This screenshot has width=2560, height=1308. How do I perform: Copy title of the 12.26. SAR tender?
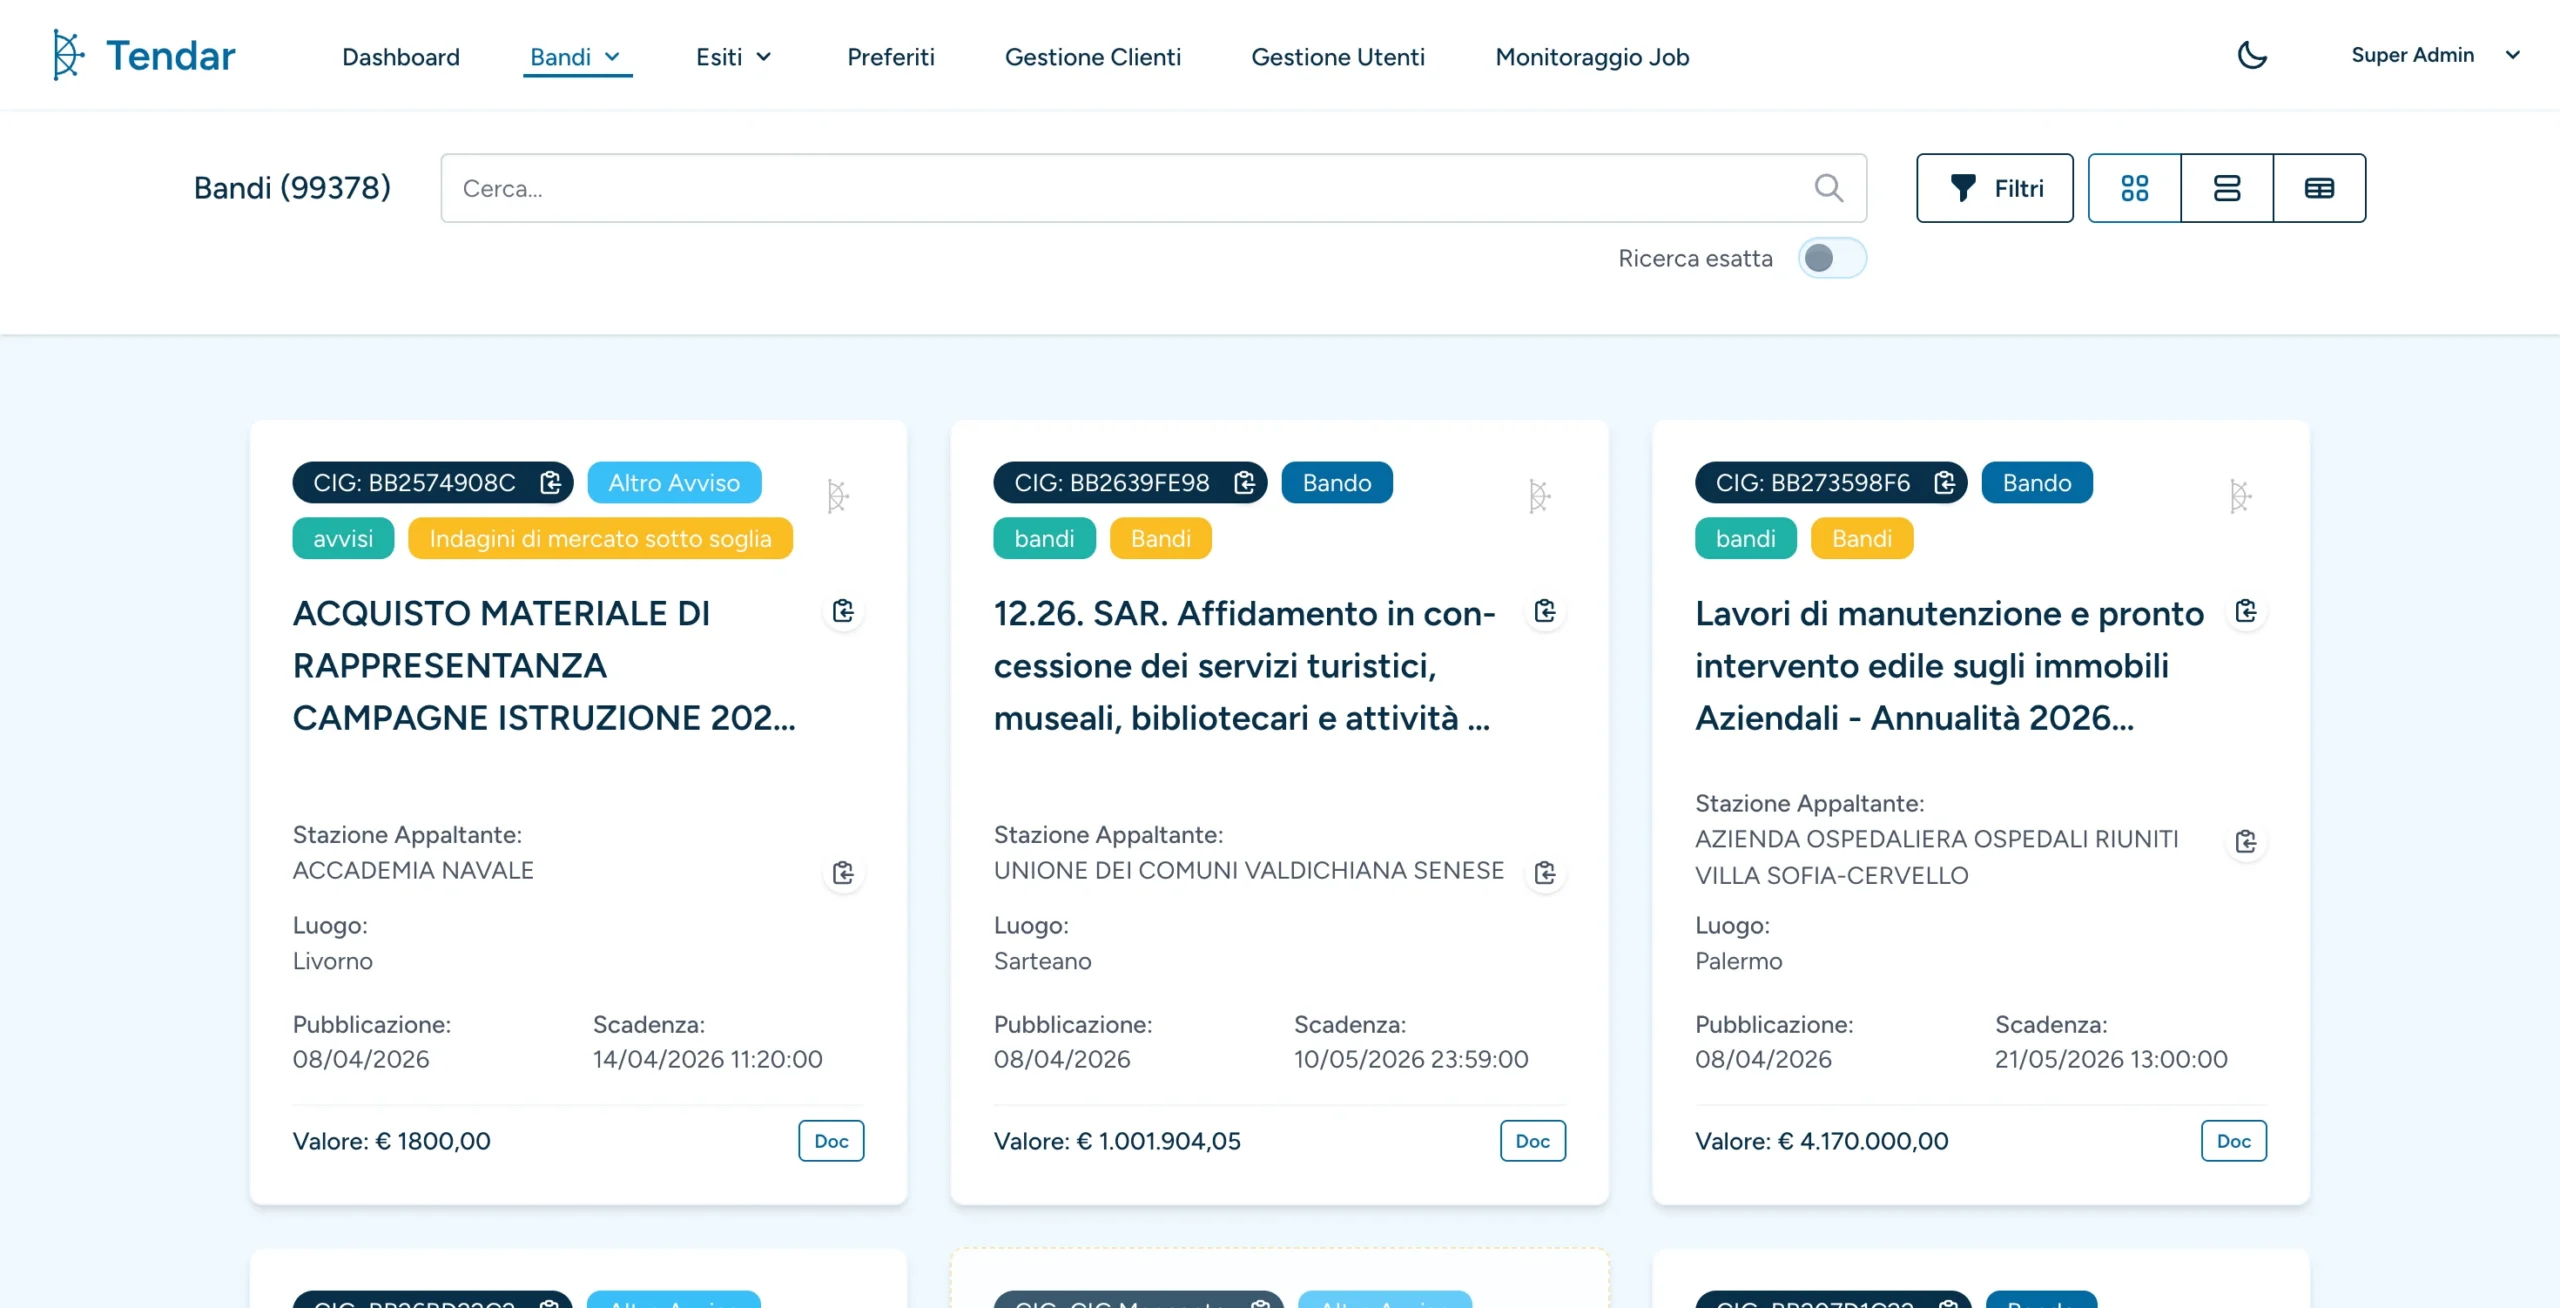pos(1545,611)
